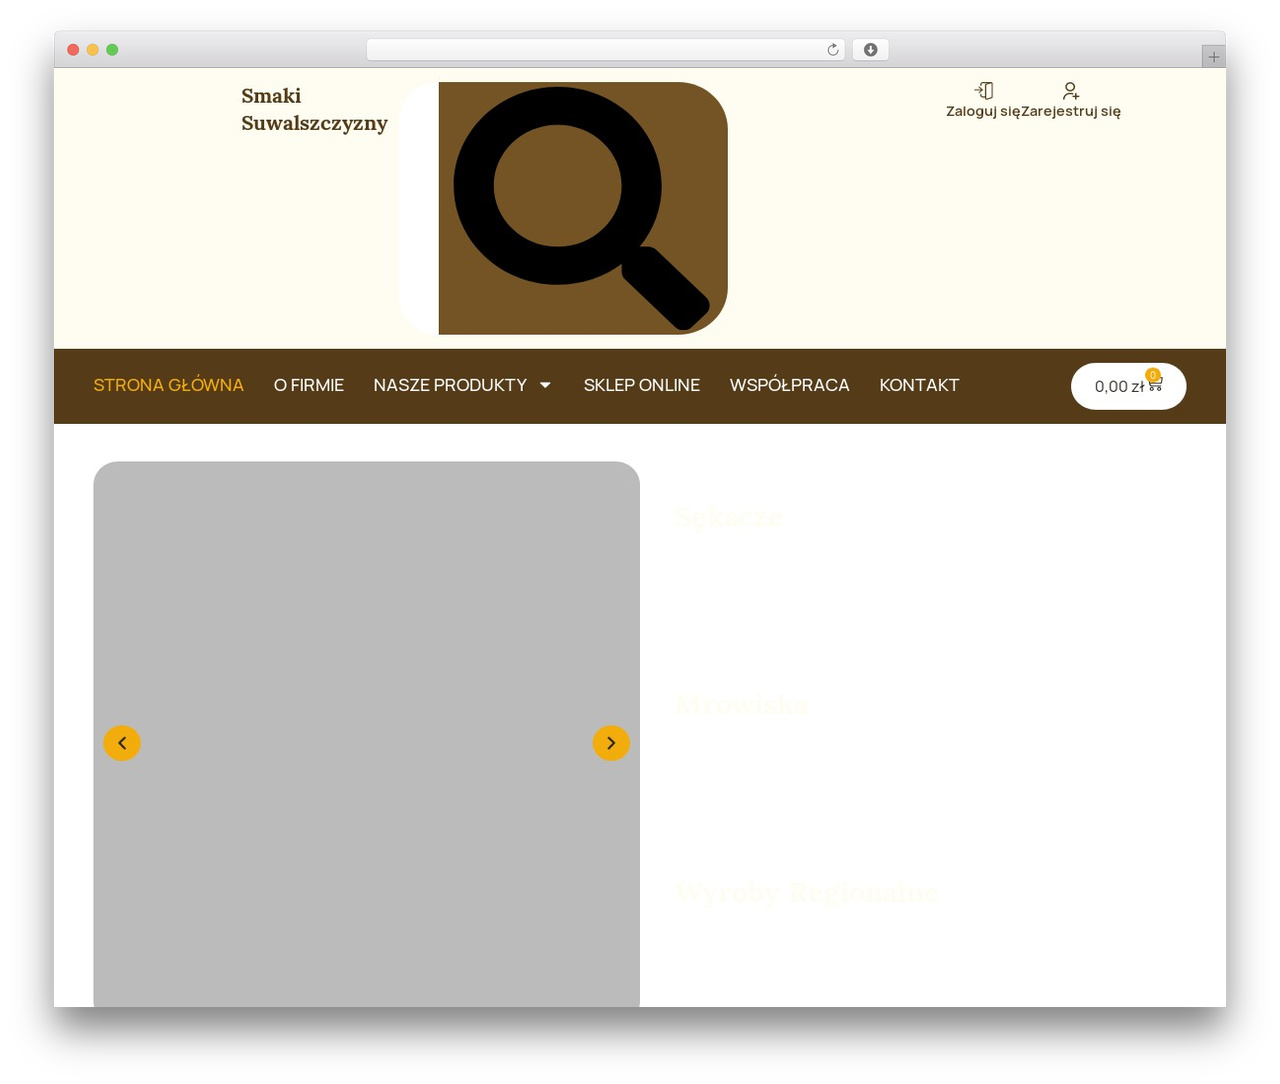
Task: Go to previous slide with left arrow
Action: (122, 743)
